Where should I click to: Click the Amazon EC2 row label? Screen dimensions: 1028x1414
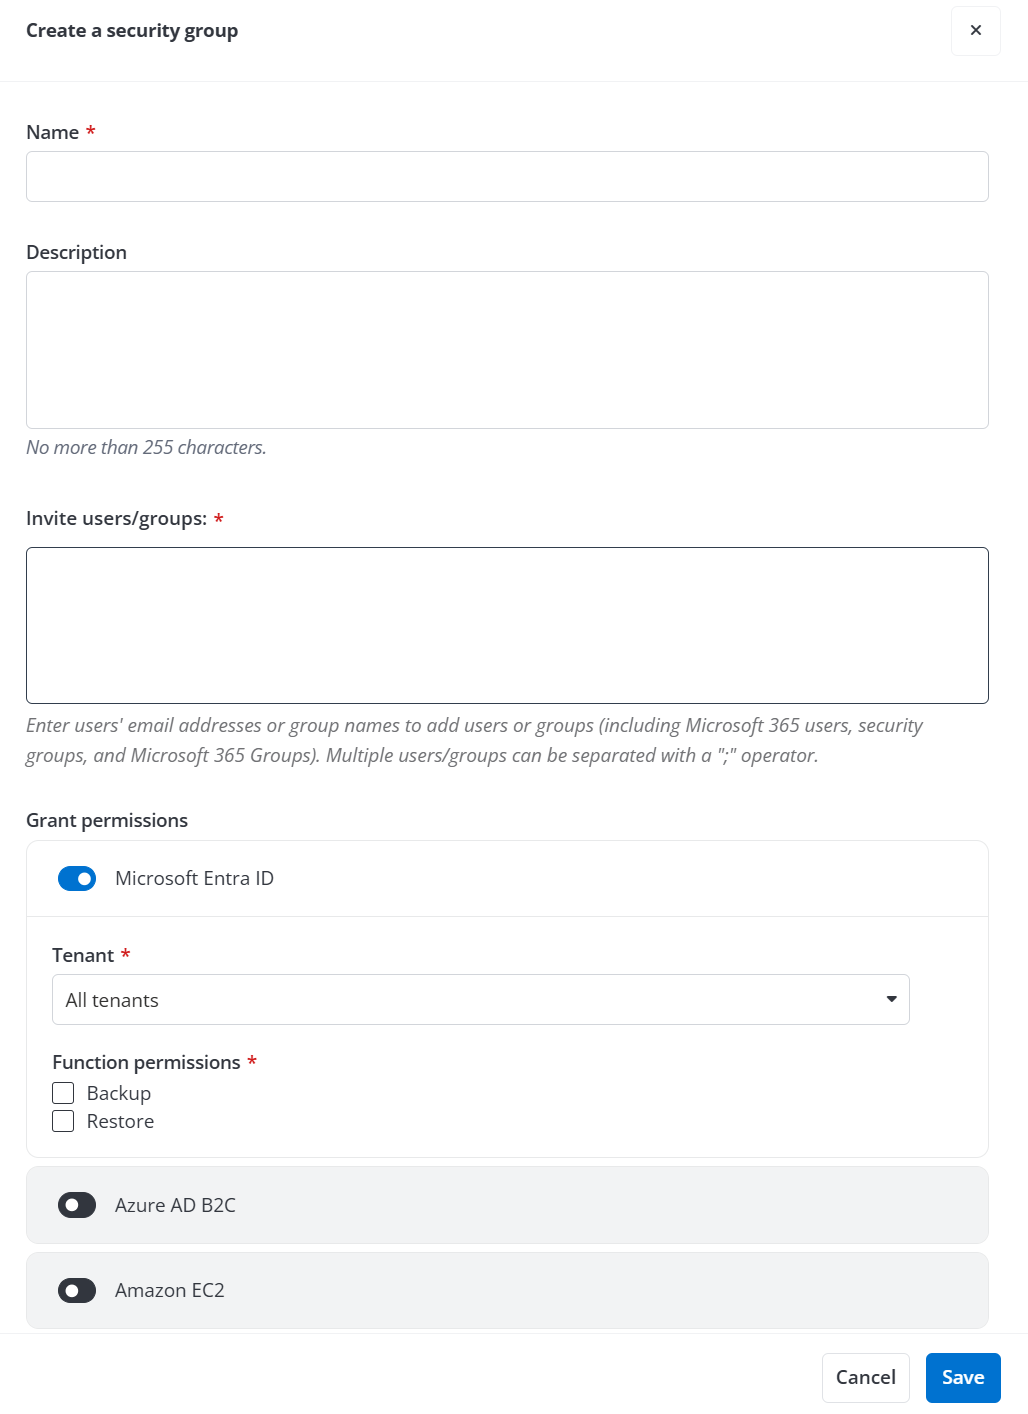point(169,1291)
